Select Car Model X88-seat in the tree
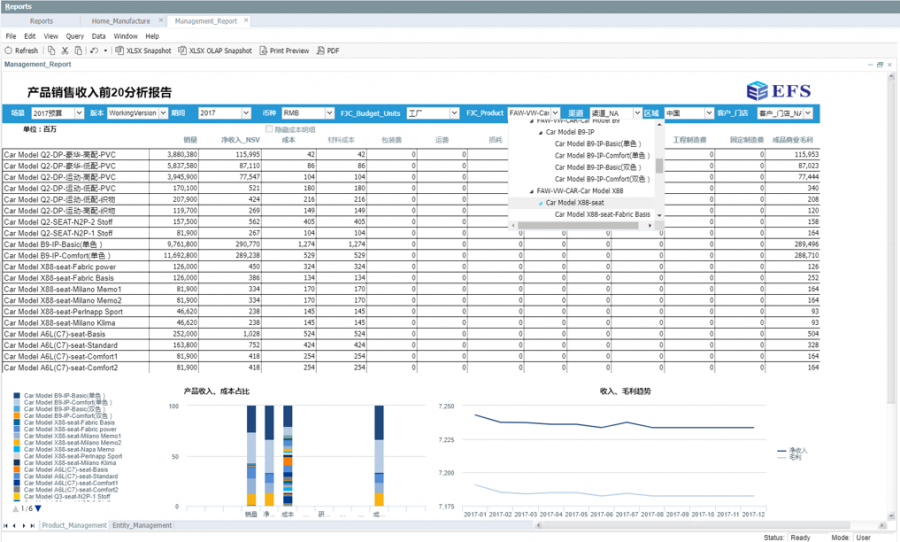Screen dimensions: 900x542 (x=575, y=203)
